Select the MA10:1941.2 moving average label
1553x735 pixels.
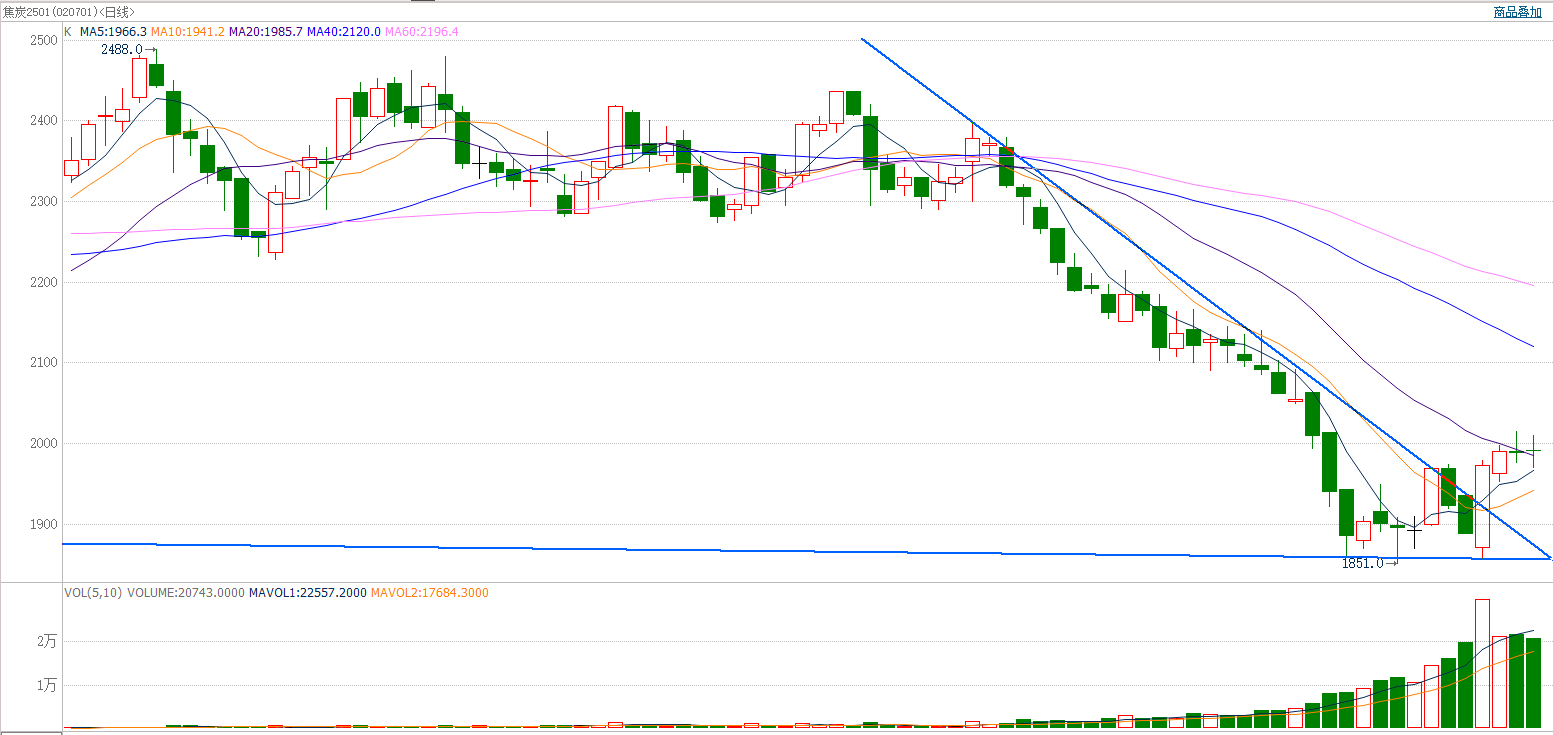(x=188, y=32)
